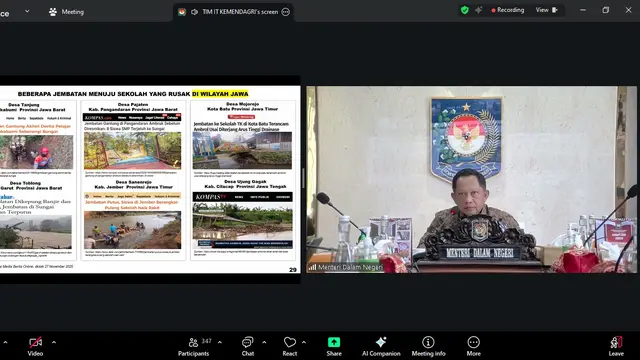
Task: Expand chat options chevron
Action: click(264, 342)
